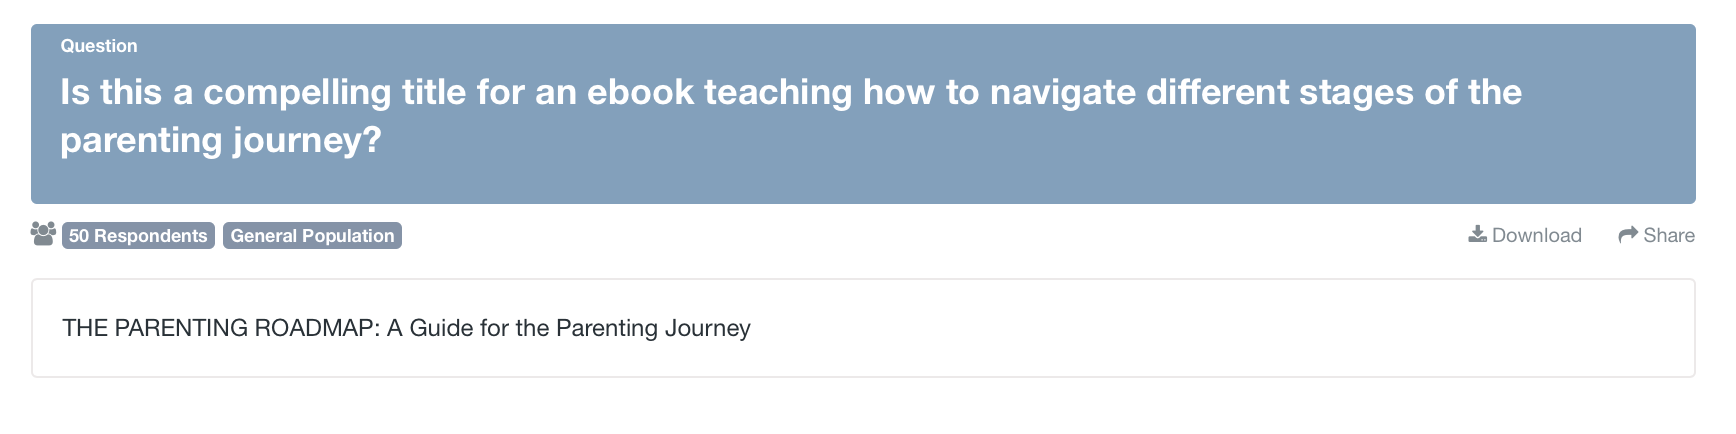Click the small Question label

[99, 46]
